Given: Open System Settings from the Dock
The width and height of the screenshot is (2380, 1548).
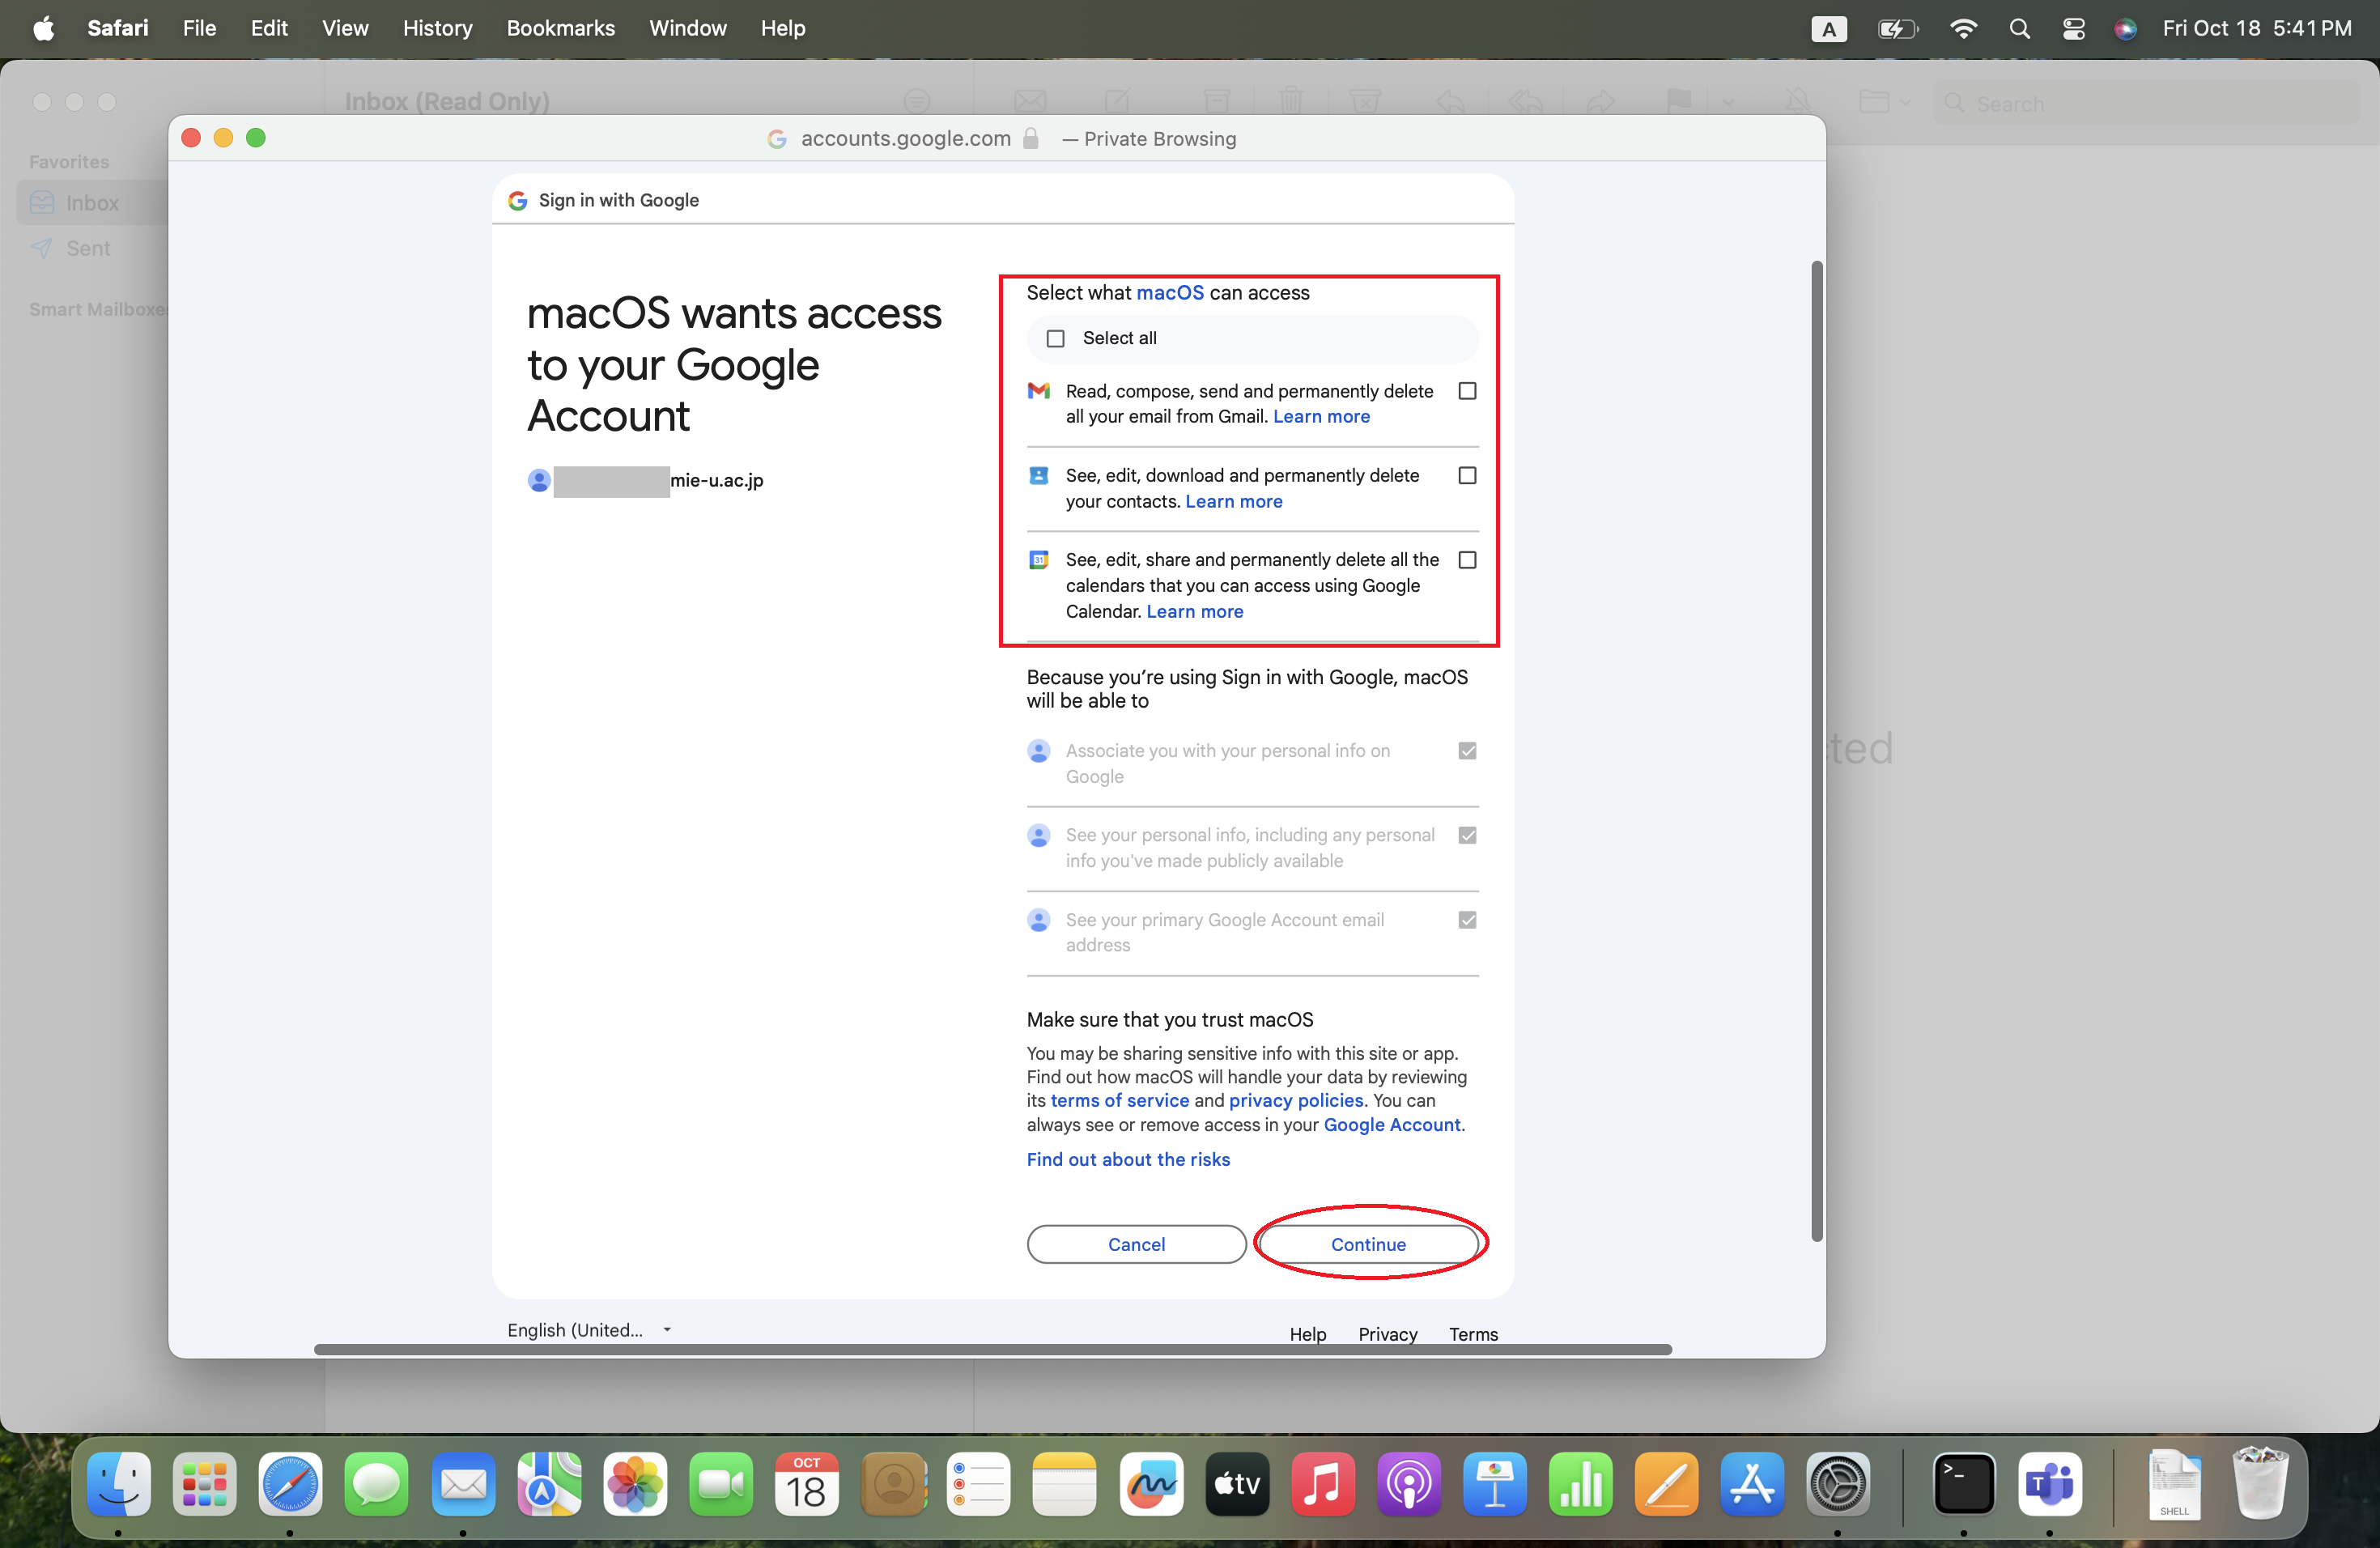Looking at the screenshot, I should click(x=1838, y=1483).
